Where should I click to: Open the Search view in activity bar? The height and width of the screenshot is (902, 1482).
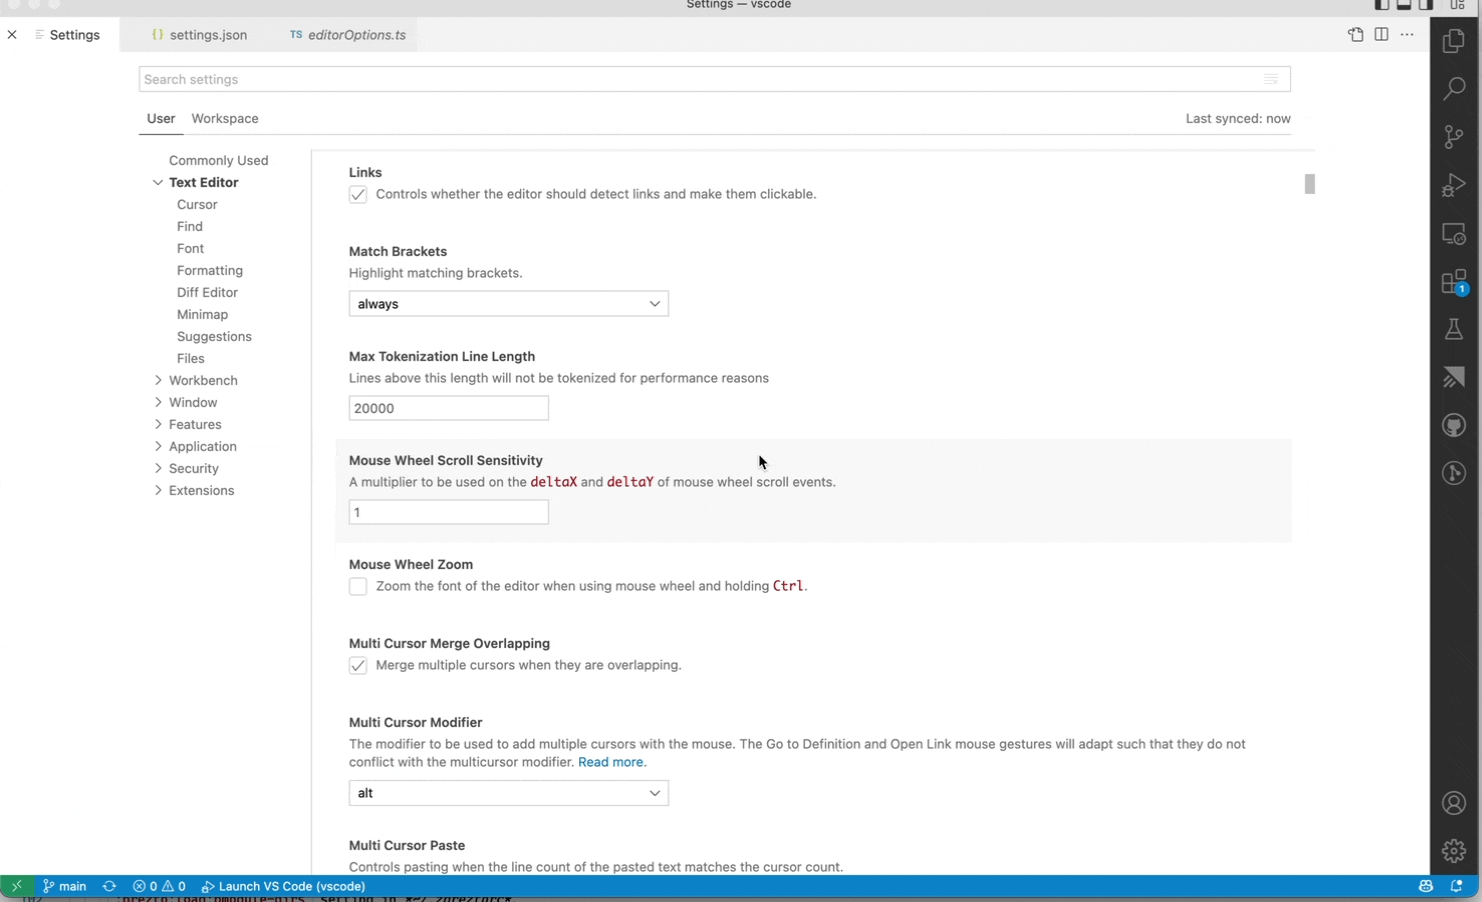[1454, 89]
